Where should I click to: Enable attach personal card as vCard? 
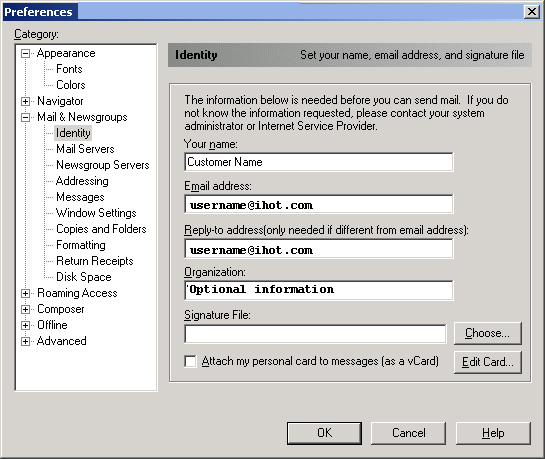click(190, 361)
